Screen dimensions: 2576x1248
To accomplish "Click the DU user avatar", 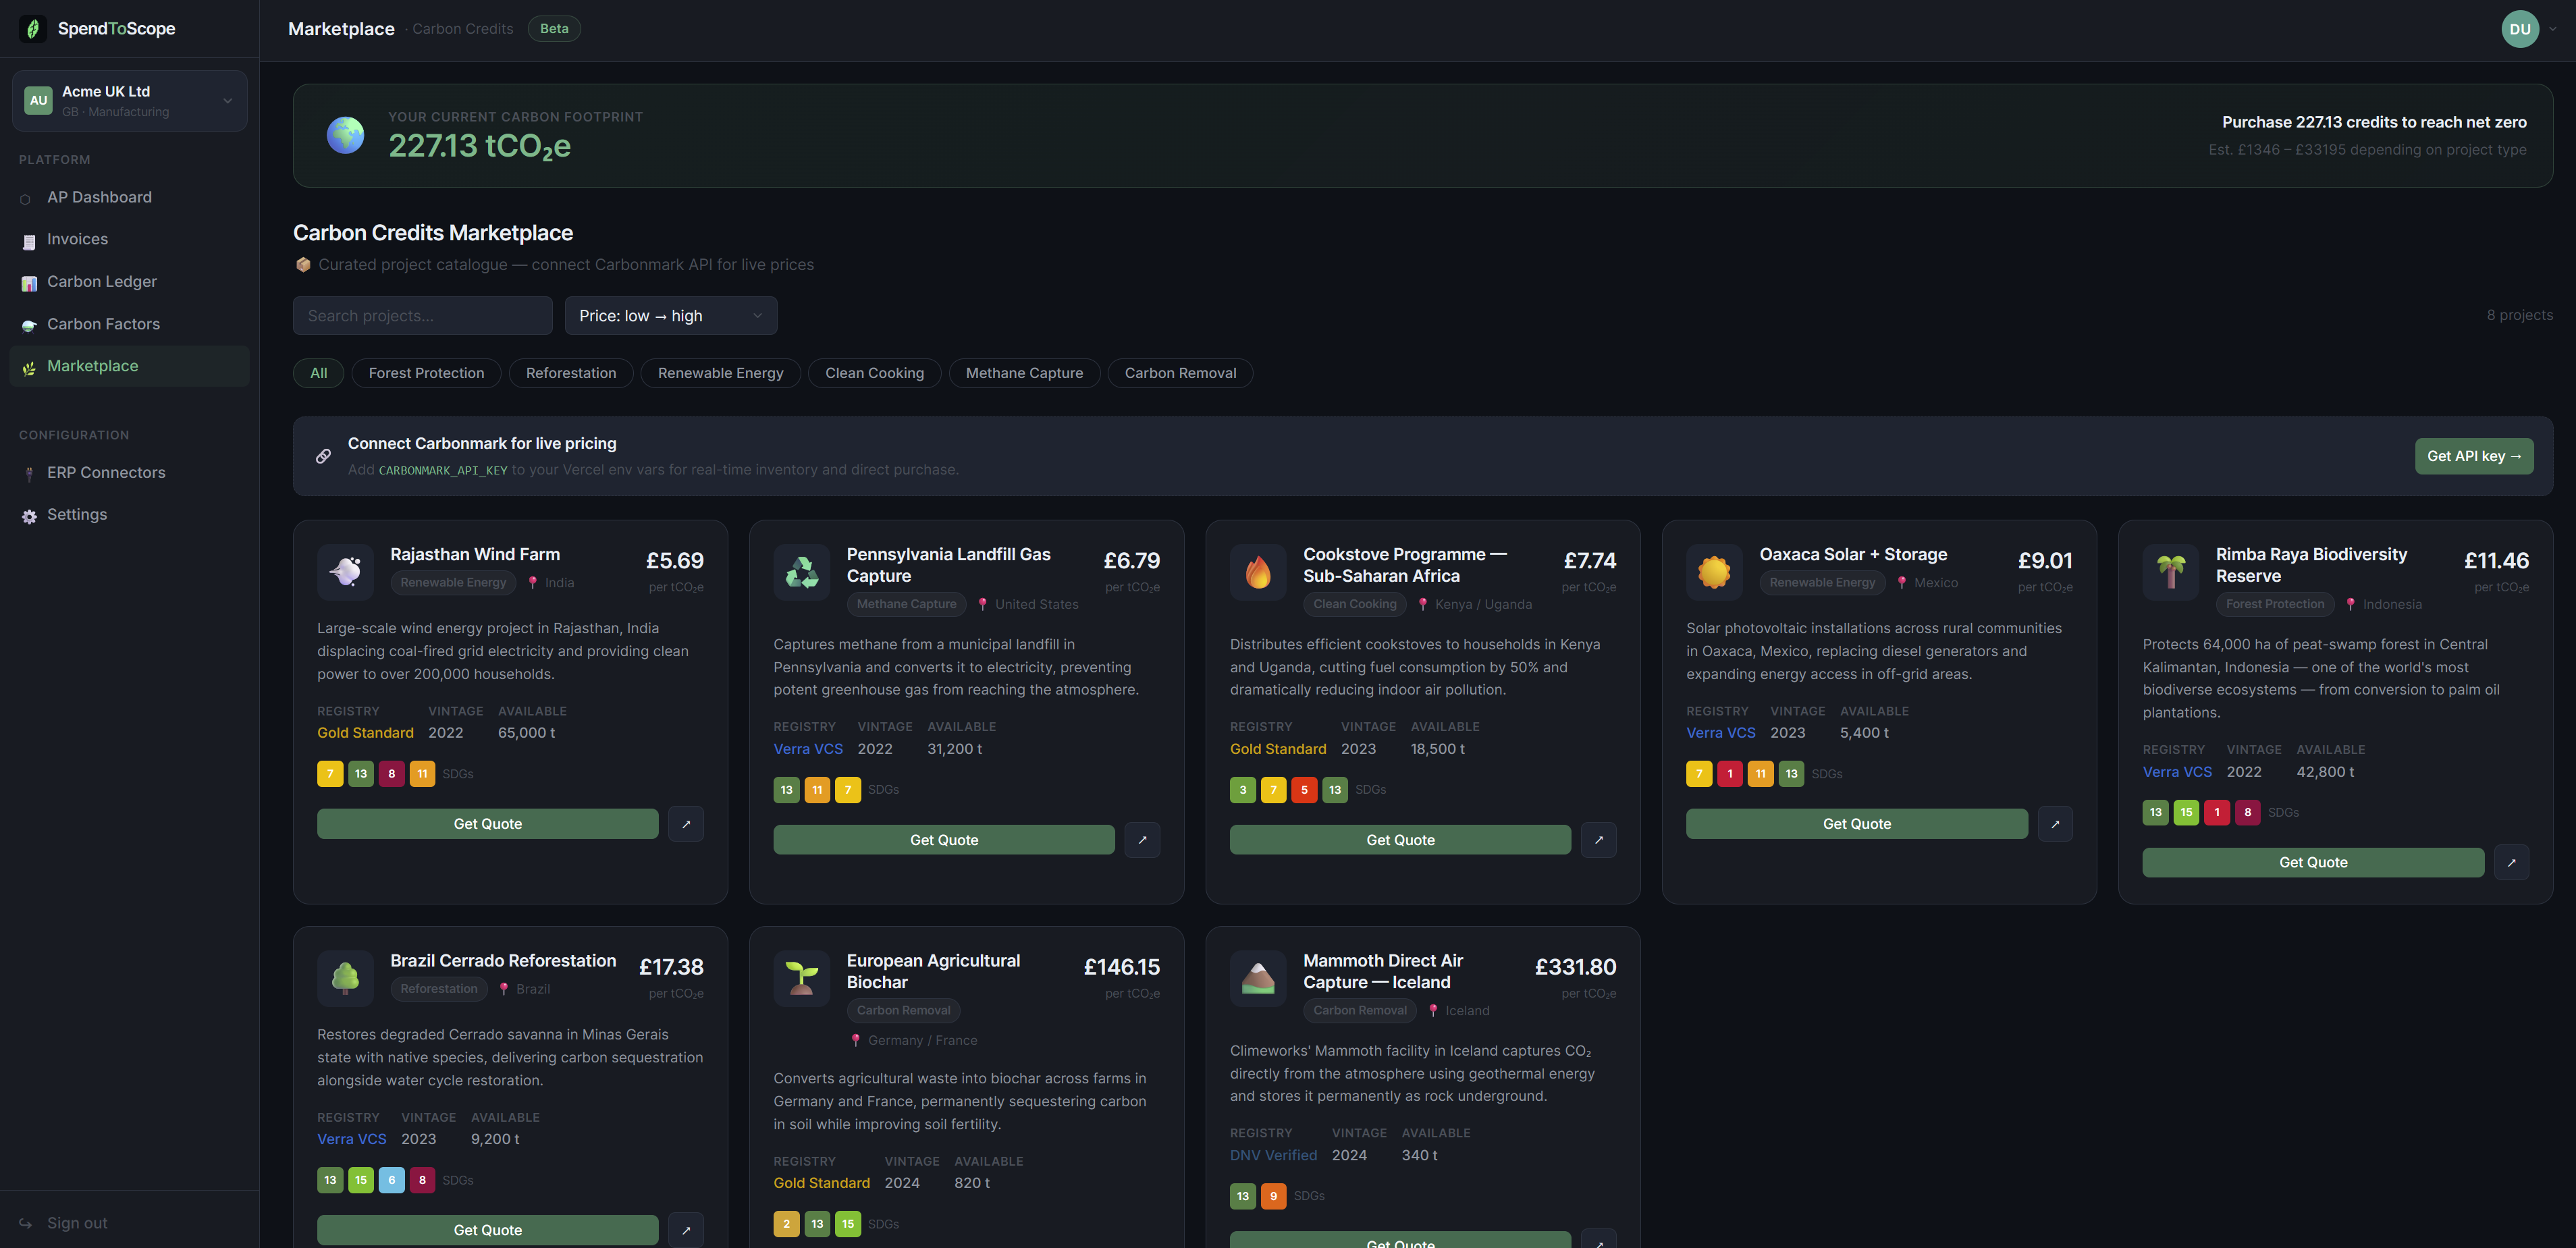I will [2520, 29].
